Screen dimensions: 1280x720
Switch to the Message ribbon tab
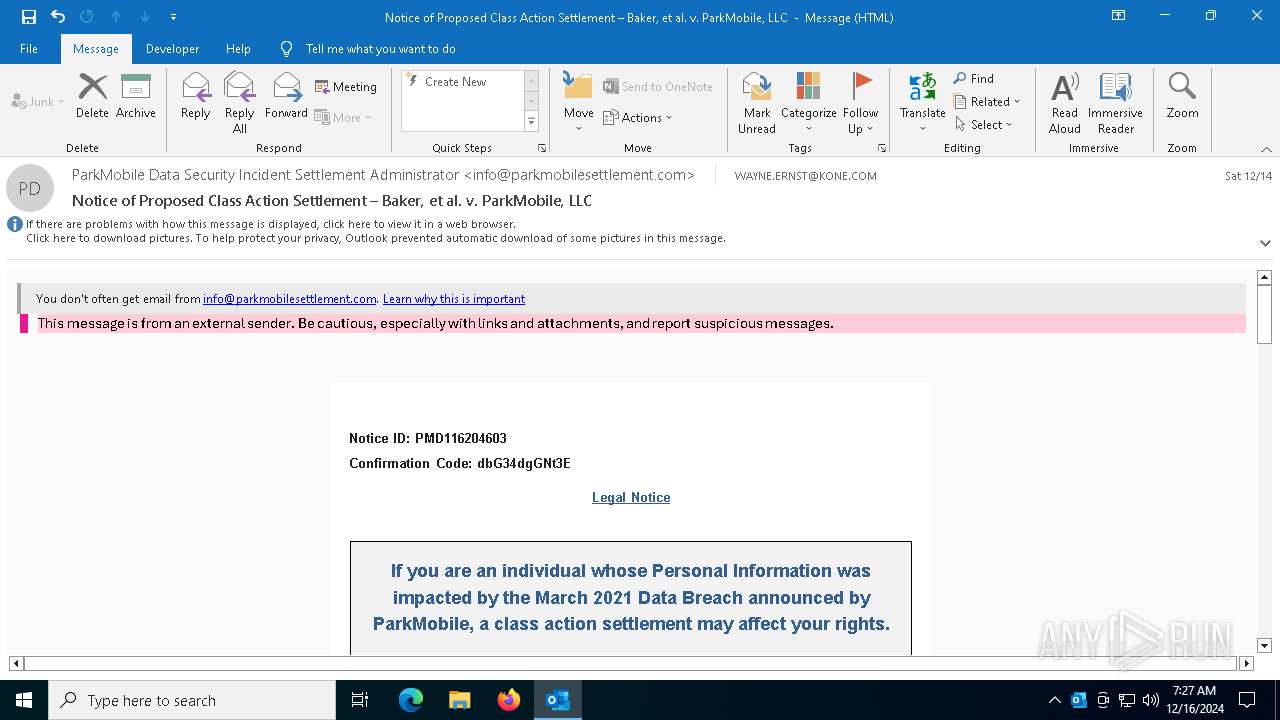point(96,49)
